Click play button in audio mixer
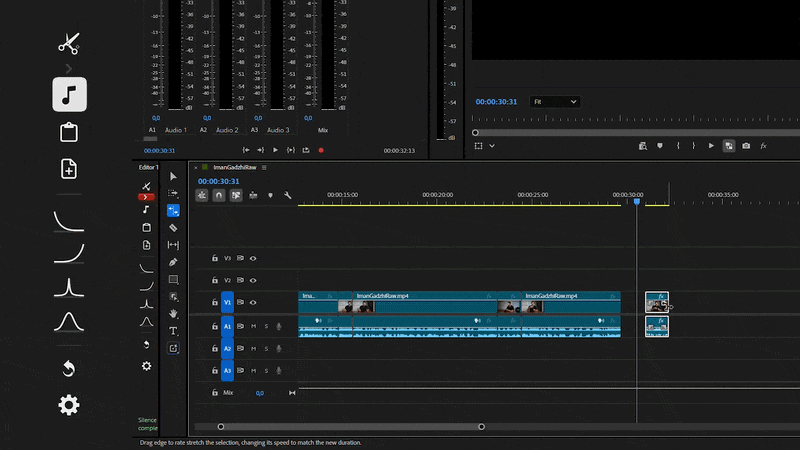Image resolution: width=800 pixels, height=450 pixels. [x=276, y=151]
